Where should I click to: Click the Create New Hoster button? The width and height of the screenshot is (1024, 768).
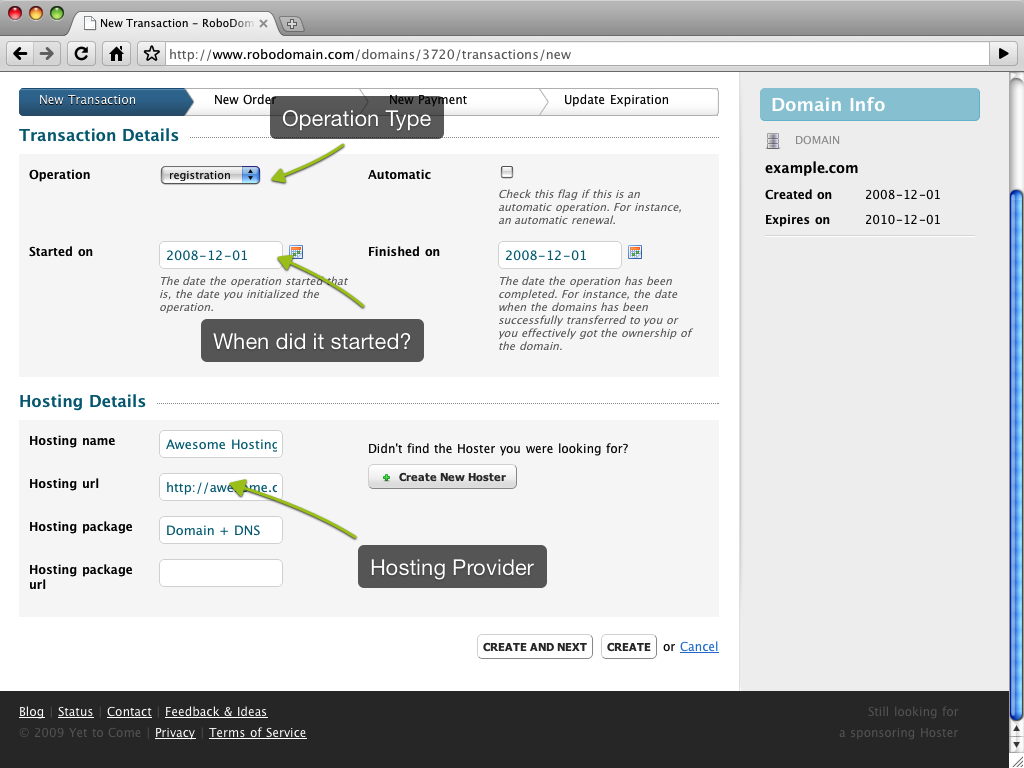442,477
